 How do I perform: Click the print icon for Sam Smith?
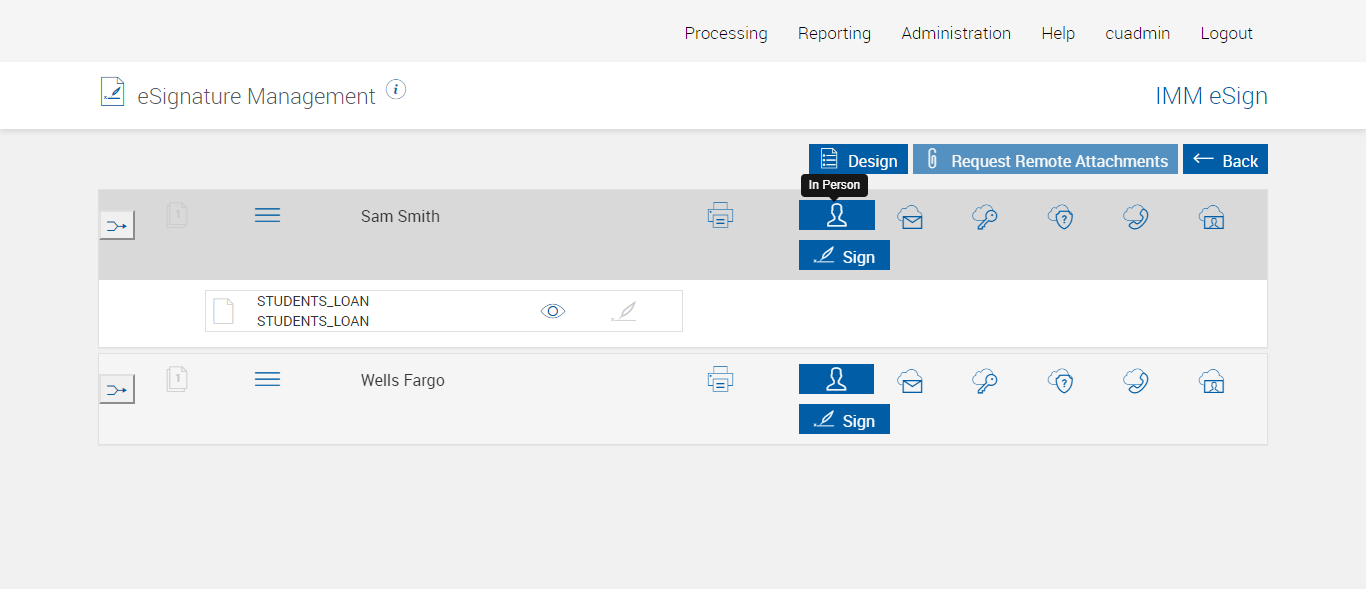pyautogui.click(x=720, y=215)
